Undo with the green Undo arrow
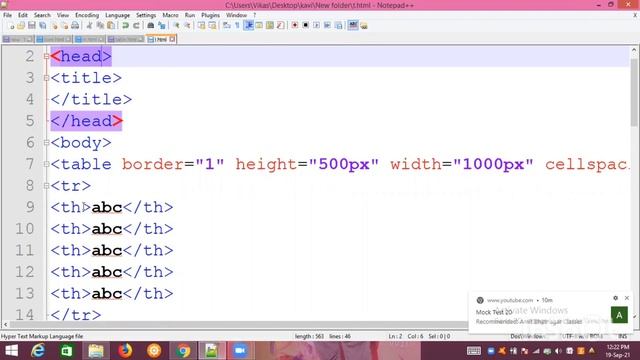This screenshot has height=360, width=640. pos(125,25)
